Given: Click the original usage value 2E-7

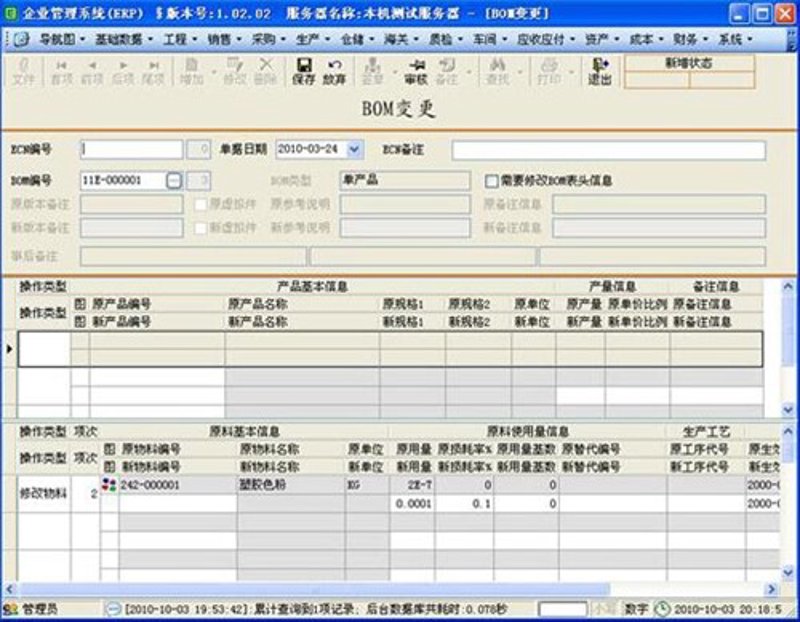Looking at the screenshot, I should (413, 485).
